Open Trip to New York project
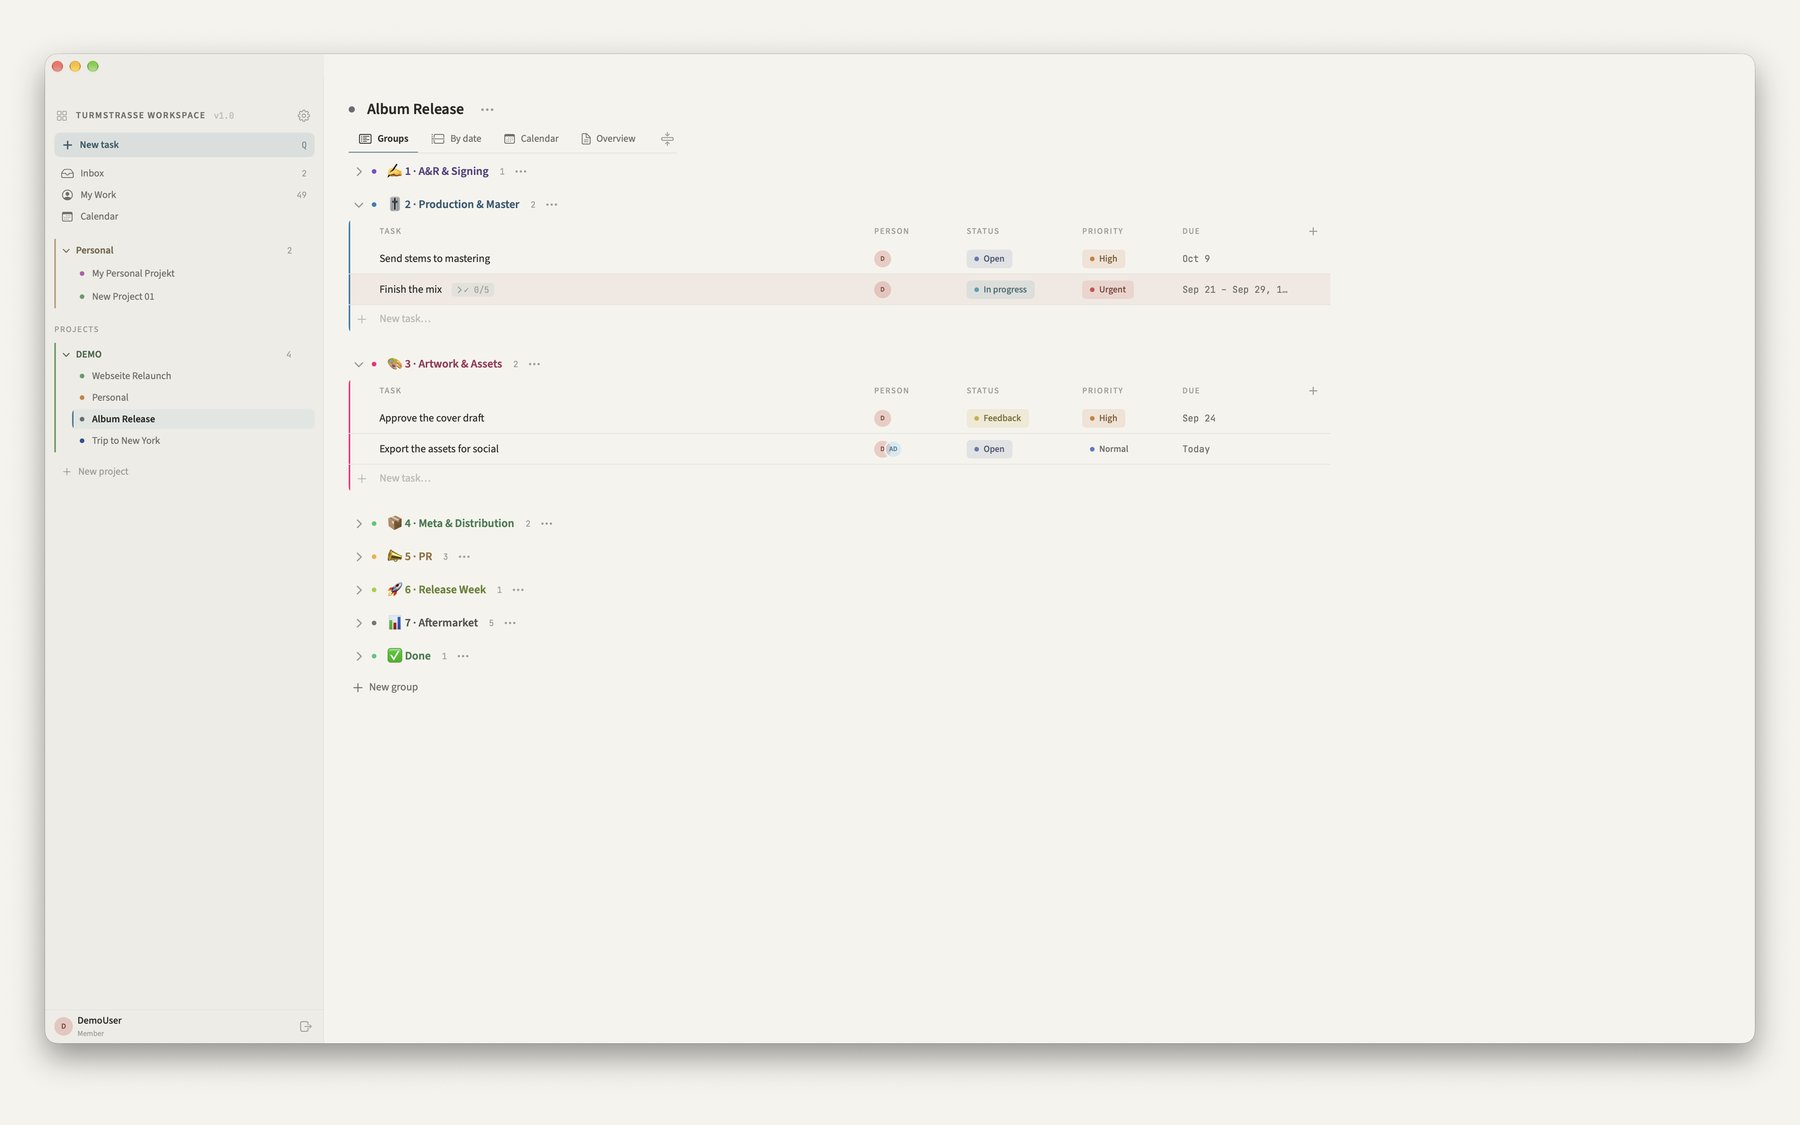The width and height of the screenshot is (1800, 1125). [193, 441]
